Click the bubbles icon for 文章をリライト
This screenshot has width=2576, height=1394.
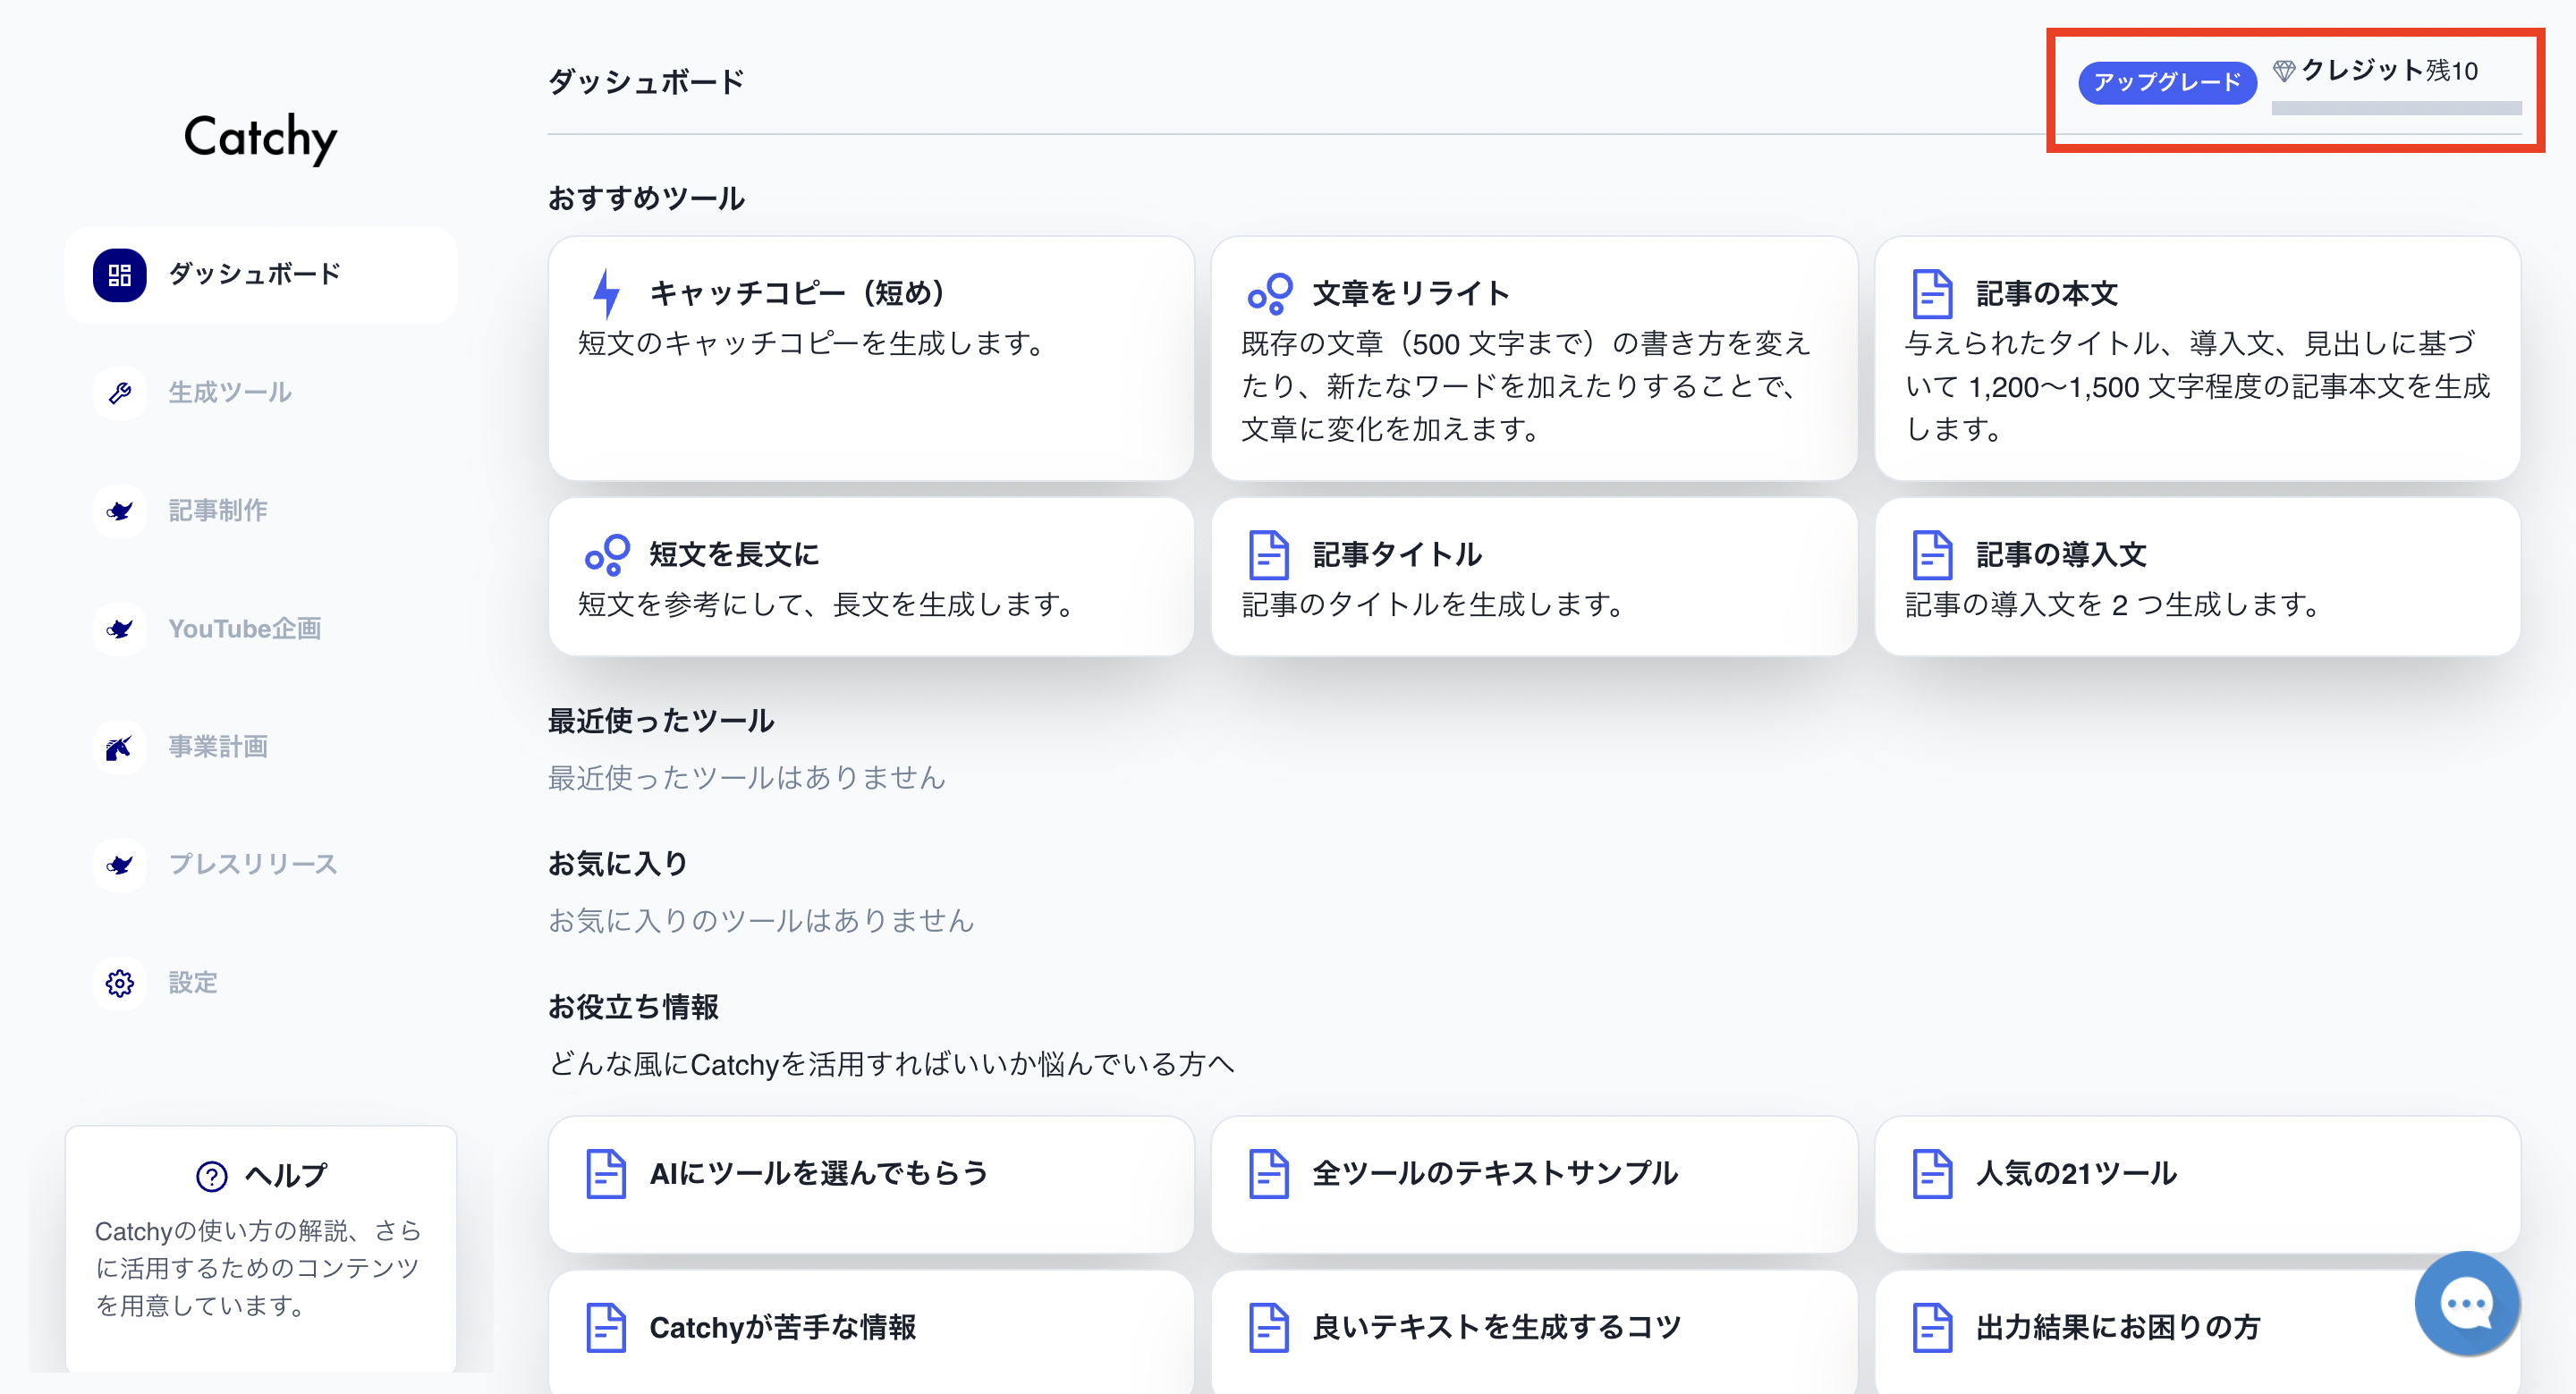(x=1269, y=293)
